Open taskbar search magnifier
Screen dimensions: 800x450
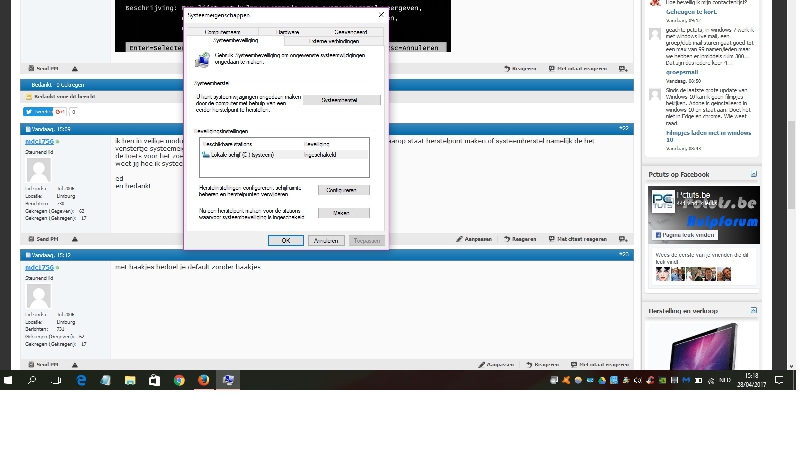32,380
